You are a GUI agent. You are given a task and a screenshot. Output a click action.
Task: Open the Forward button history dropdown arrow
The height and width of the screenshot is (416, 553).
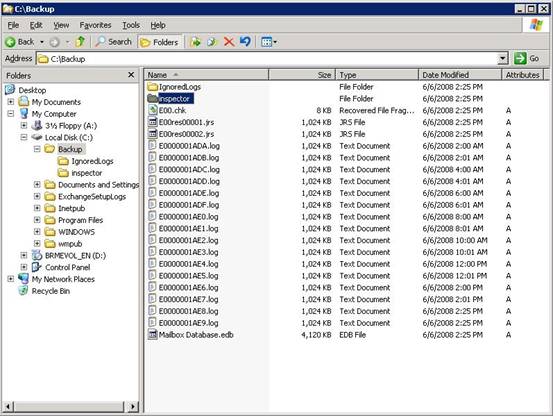67,42
